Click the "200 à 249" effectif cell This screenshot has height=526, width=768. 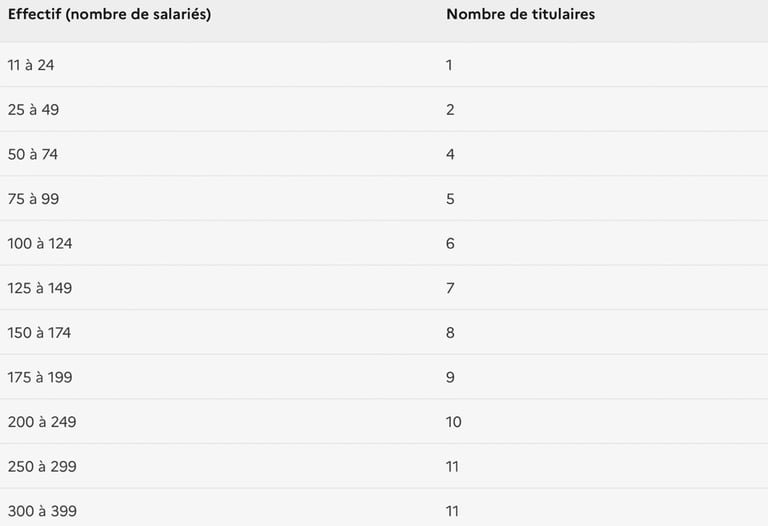tap(42, 422)
